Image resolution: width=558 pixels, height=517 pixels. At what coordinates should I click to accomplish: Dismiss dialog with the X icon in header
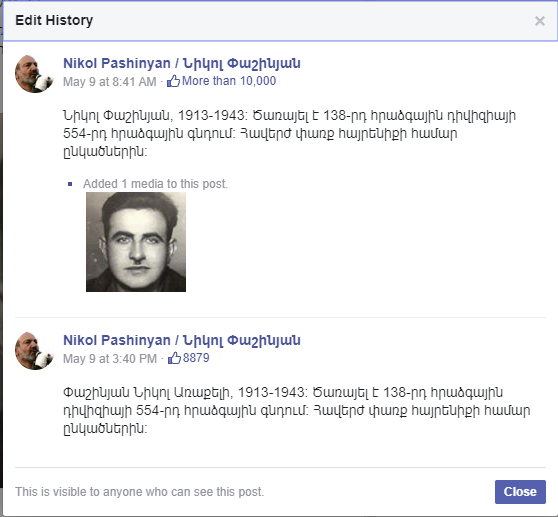pos(539,21)
